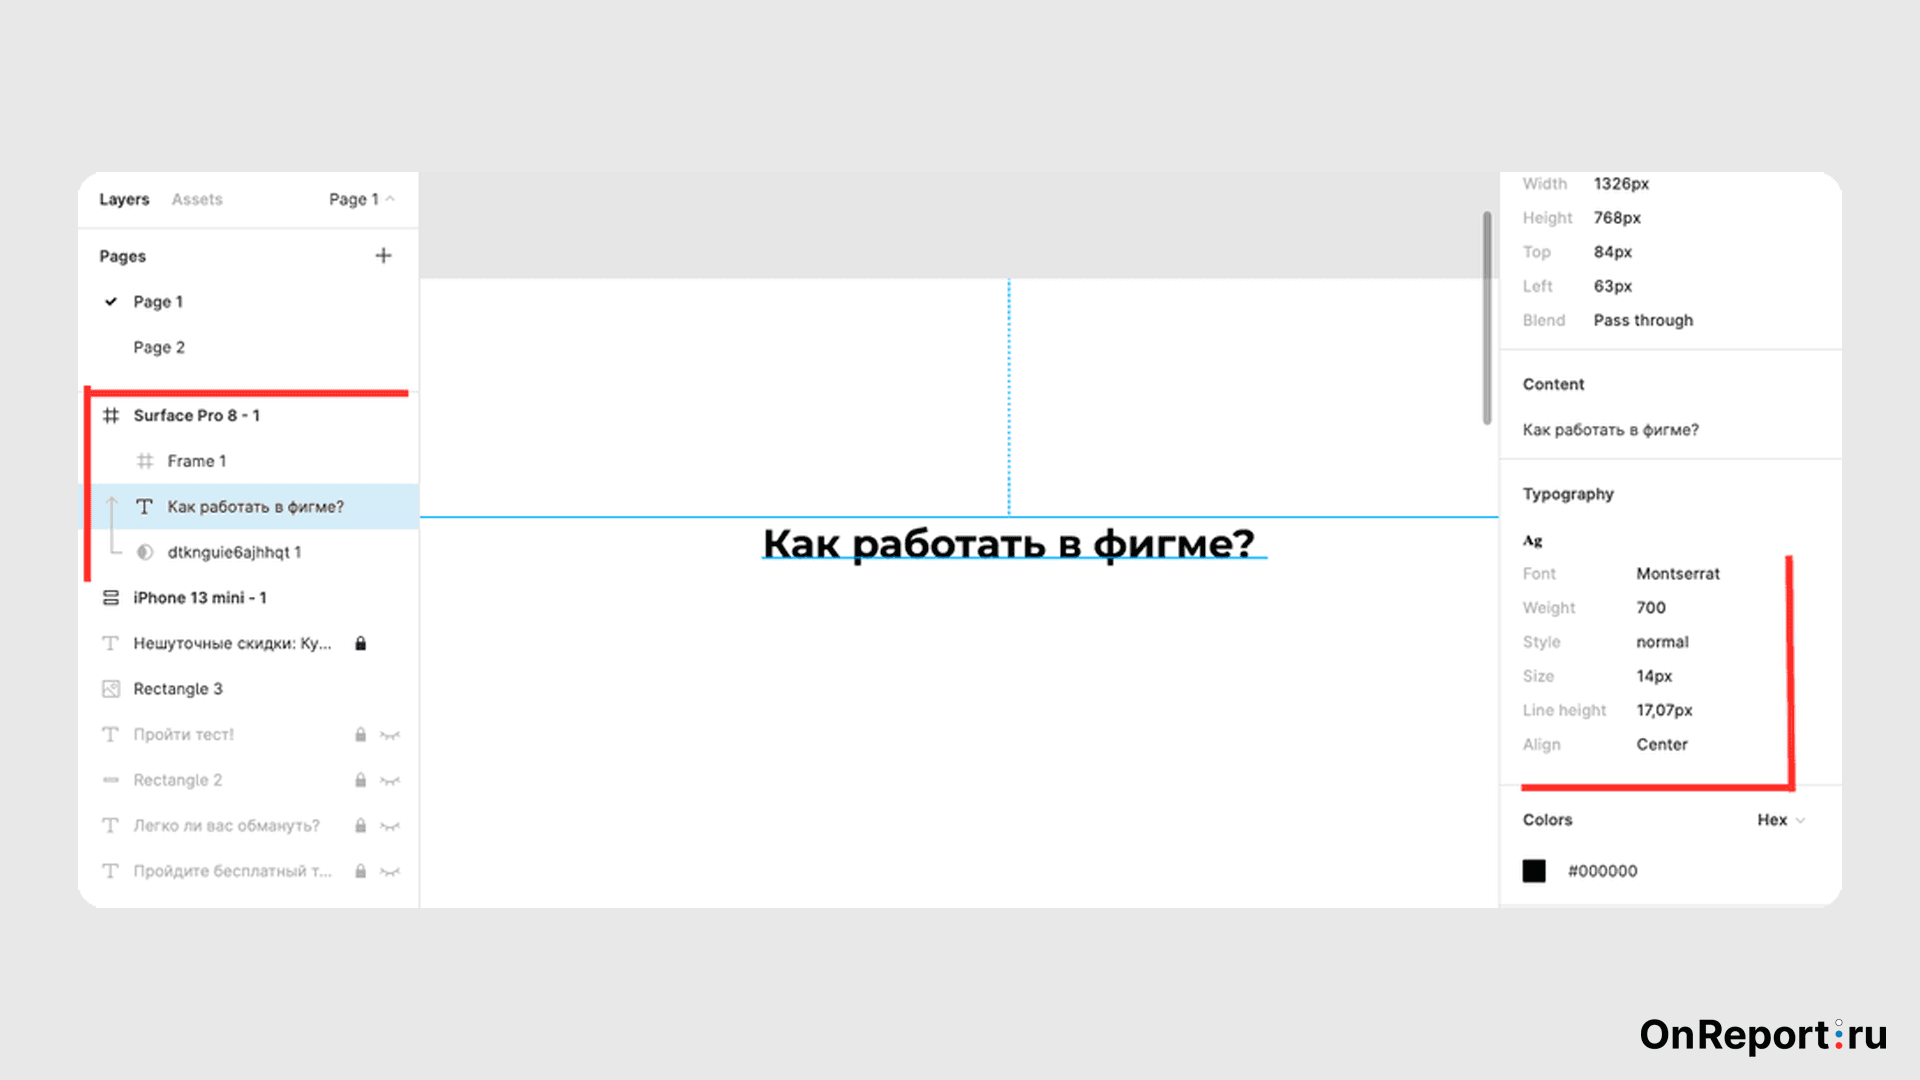The width and height of the screenshot is (1920, 1080).
Task: Show the hidden Пройти тест! layer
Action: [390, 735]
